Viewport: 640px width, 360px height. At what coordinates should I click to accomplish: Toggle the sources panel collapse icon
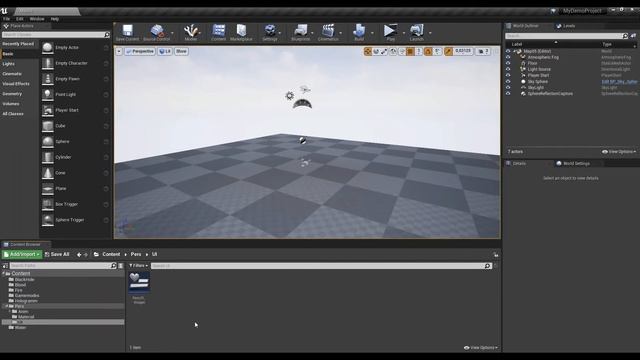pyautogui.click(x=5, y=266)
